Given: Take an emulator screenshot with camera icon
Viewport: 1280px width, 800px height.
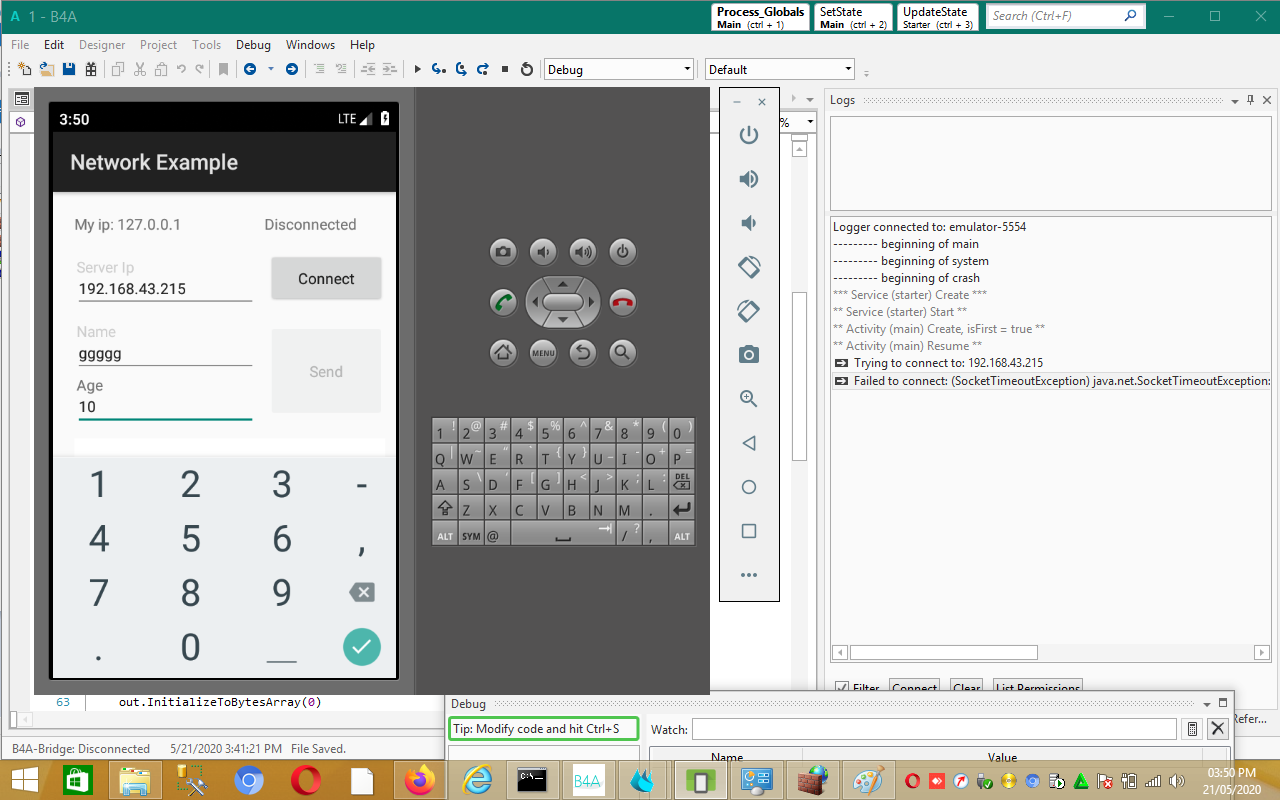Looking at the screenshot, I should pyautogui.click(x=749, y=355).
